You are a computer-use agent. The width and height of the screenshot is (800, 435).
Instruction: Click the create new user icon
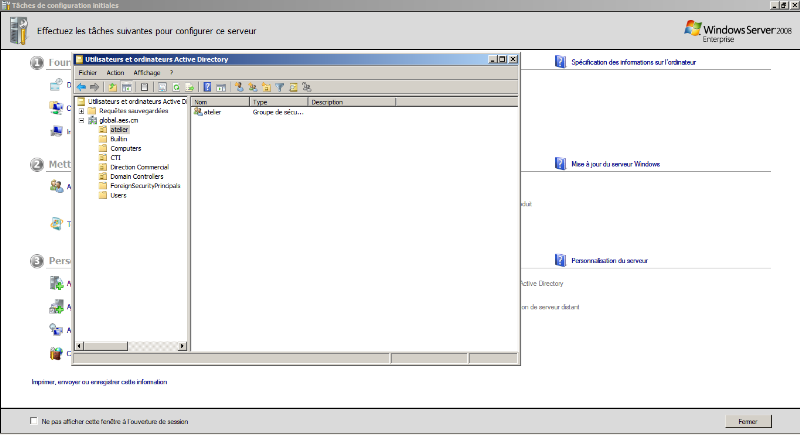coord(239,87)
